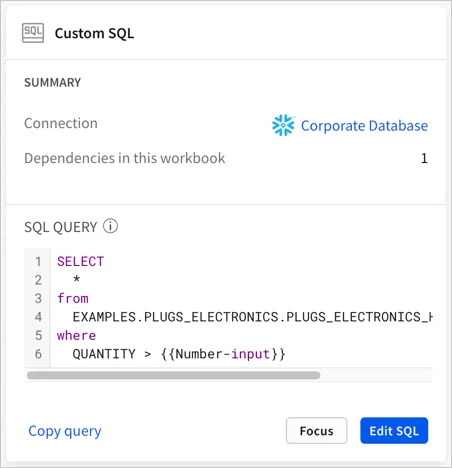Click line number 6 in the gutter
Image resolution: width=452 pixels, height=468 pixels.
(x=38, y=354)
